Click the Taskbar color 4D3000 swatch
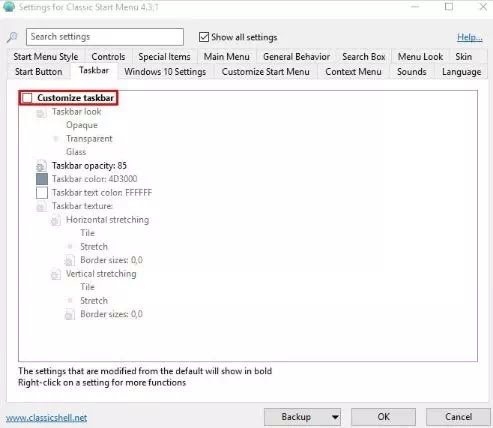Screen dimensions: 493x428 click(x=42, y=179)
